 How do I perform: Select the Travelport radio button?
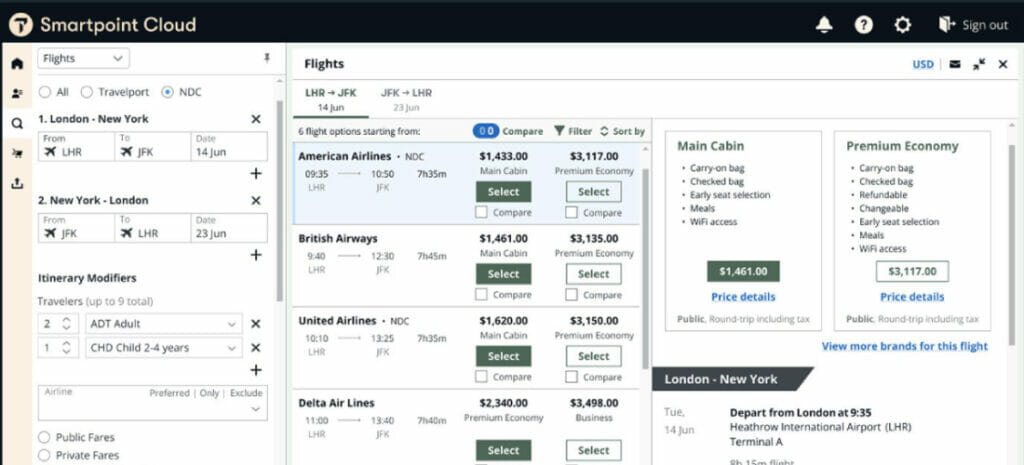(x=86, y=92)
